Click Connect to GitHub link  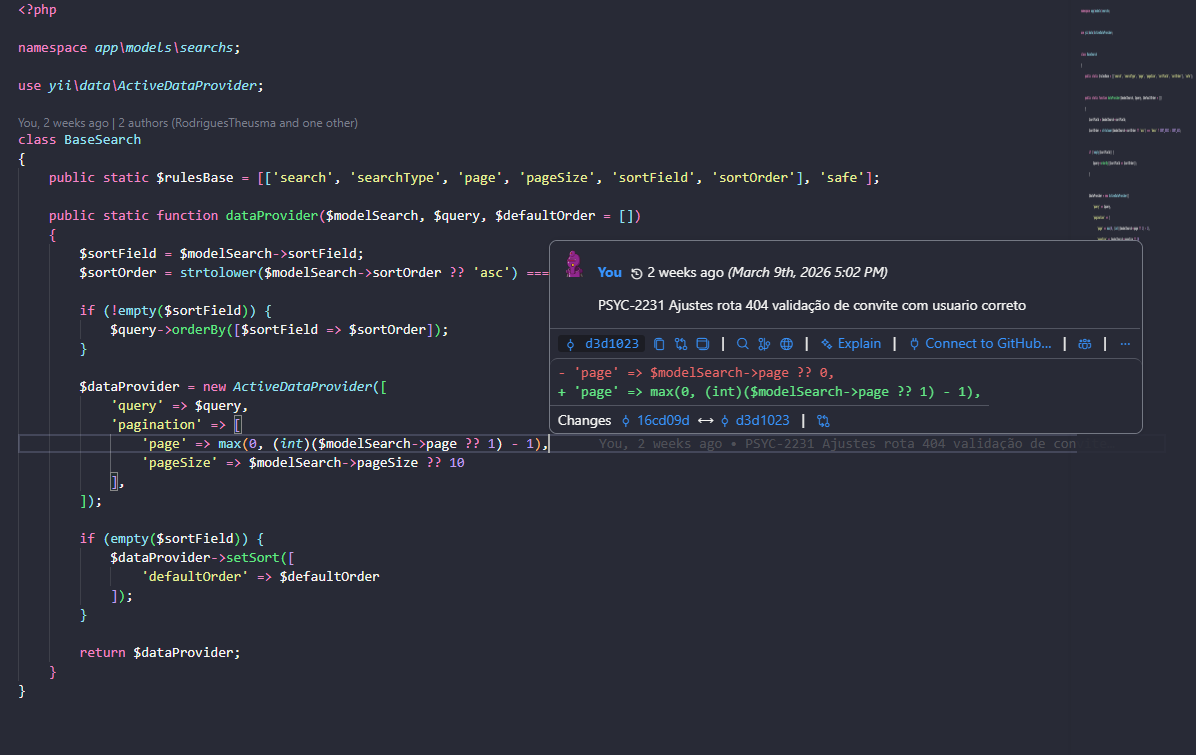click(980, 344)
